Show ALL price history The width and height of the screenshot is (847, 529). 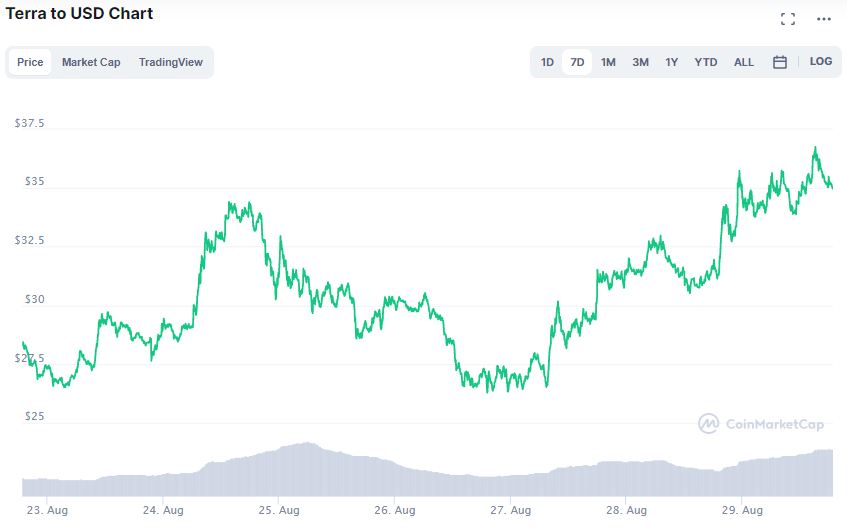click(x=744, y=62)
